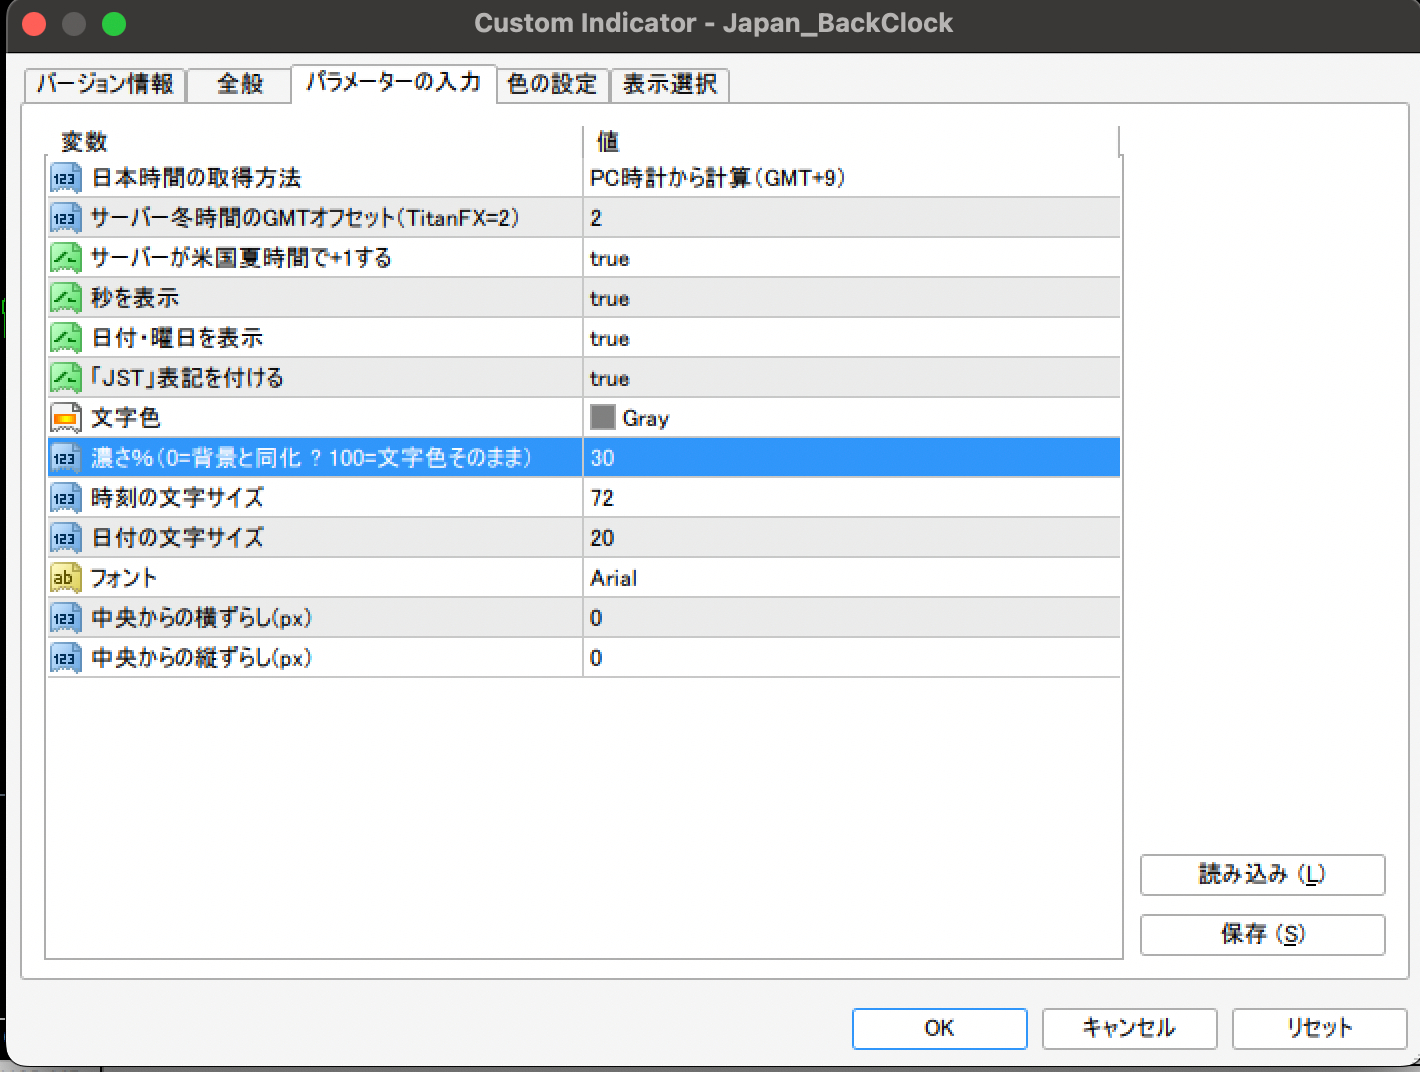The image size is (1420, 1072).
Task: Click the gray color swatch in 文字色 row
Action: 602,417
